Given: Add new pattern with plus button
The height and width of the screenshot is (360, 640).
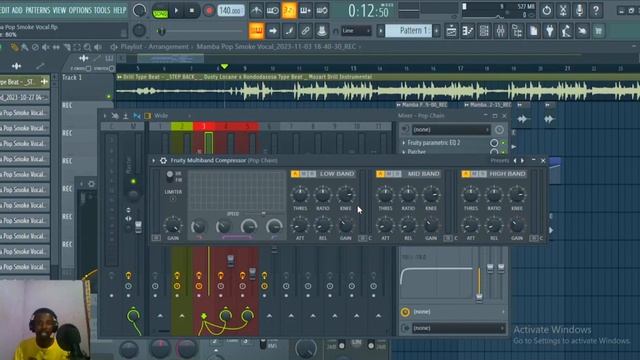Looking at the screenshot, I should [x=437, y=31].
